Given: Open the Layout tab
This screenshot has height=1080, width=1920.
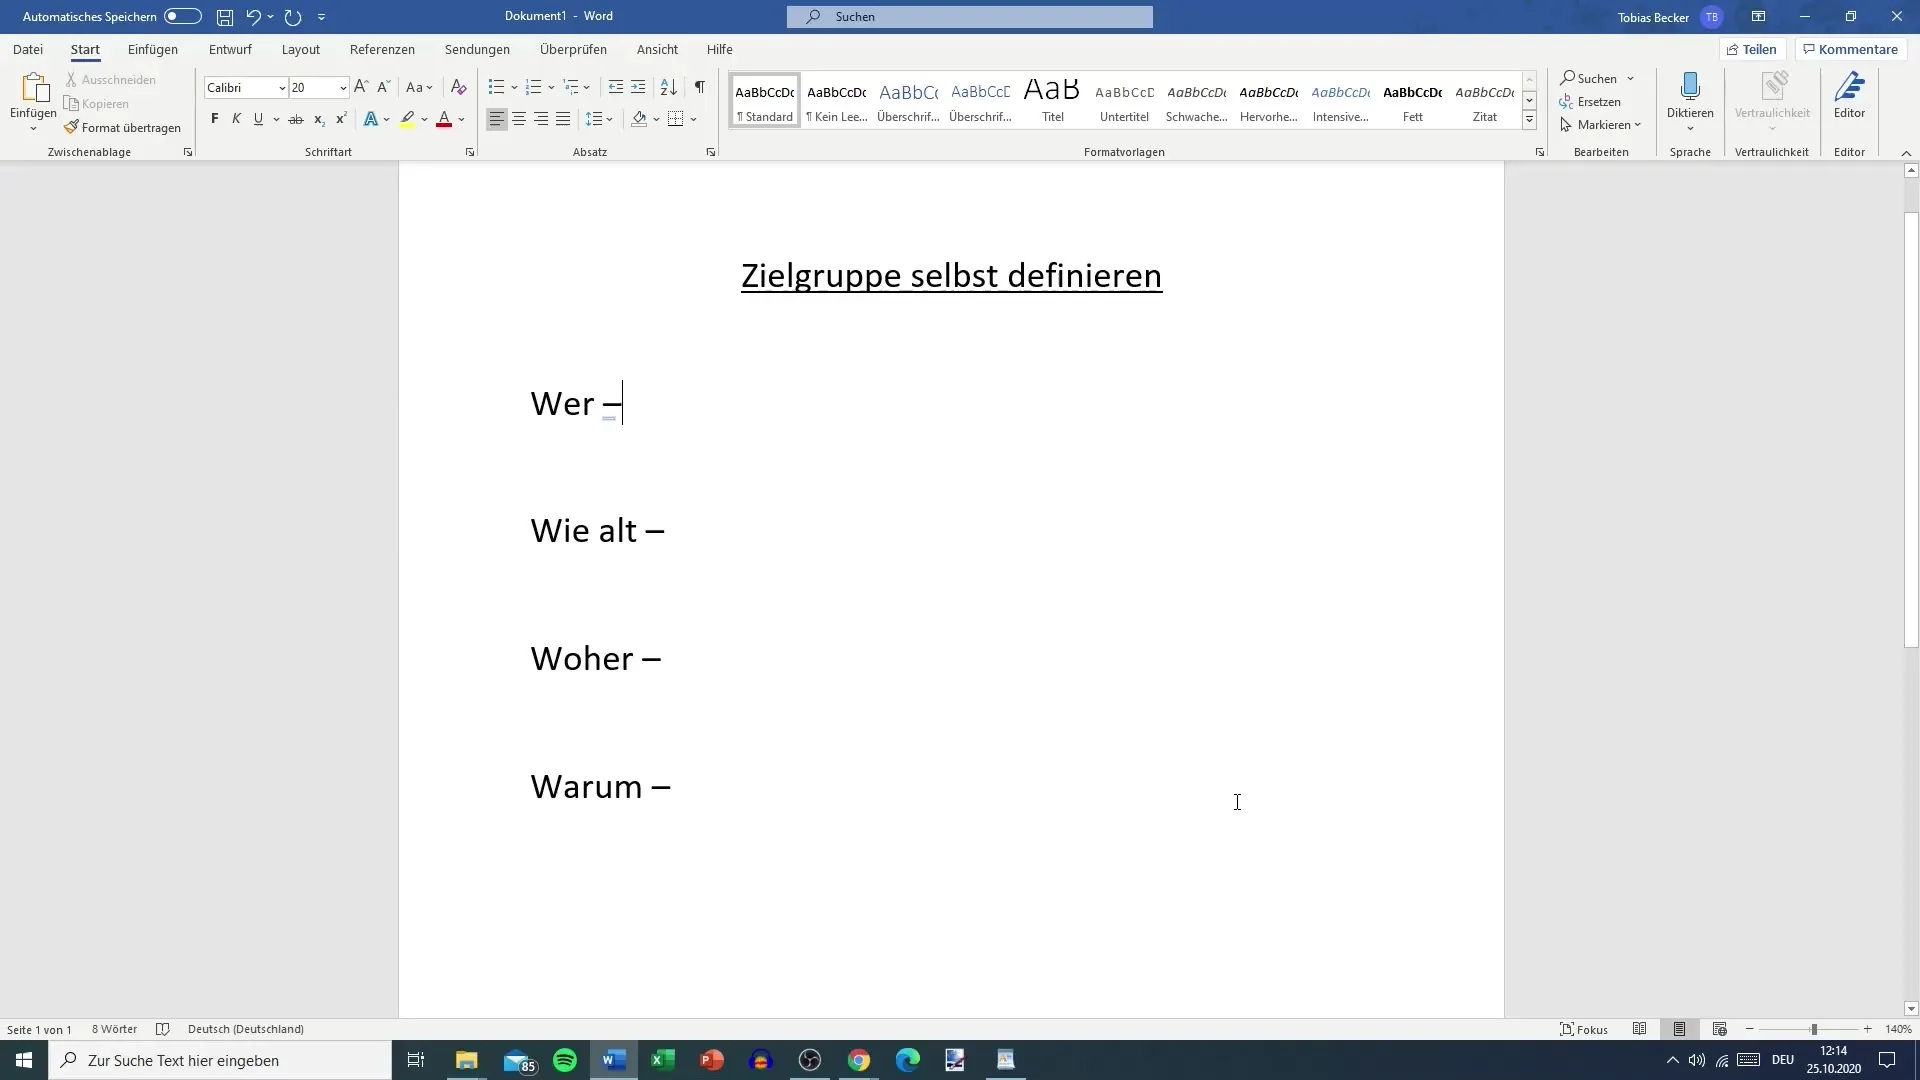Looking at the screenshot, I should pos(301,49).
